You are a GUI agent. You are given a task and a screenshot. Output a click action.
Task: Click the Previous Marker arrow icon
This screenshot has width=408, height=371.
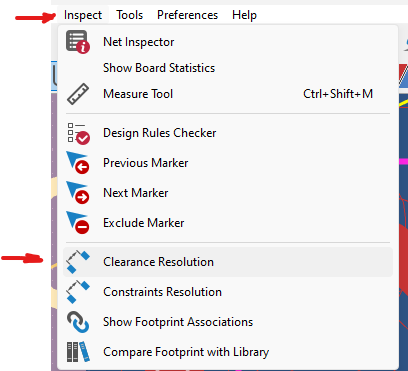point(78,163)
